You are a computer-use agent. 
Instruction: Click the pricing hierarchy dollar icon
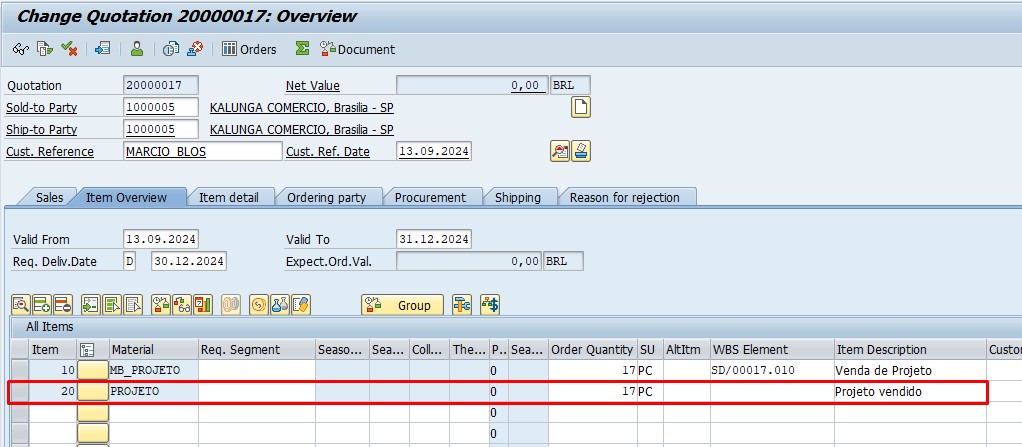tap(490, 304)
